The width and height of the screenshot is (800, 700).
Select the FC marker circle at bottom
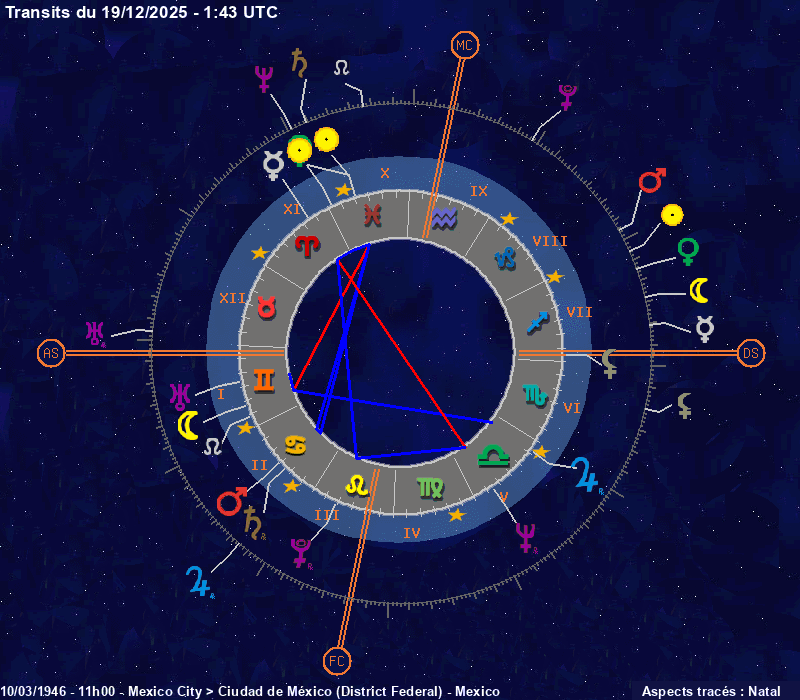pyautogui.click(x=337, y=660)
